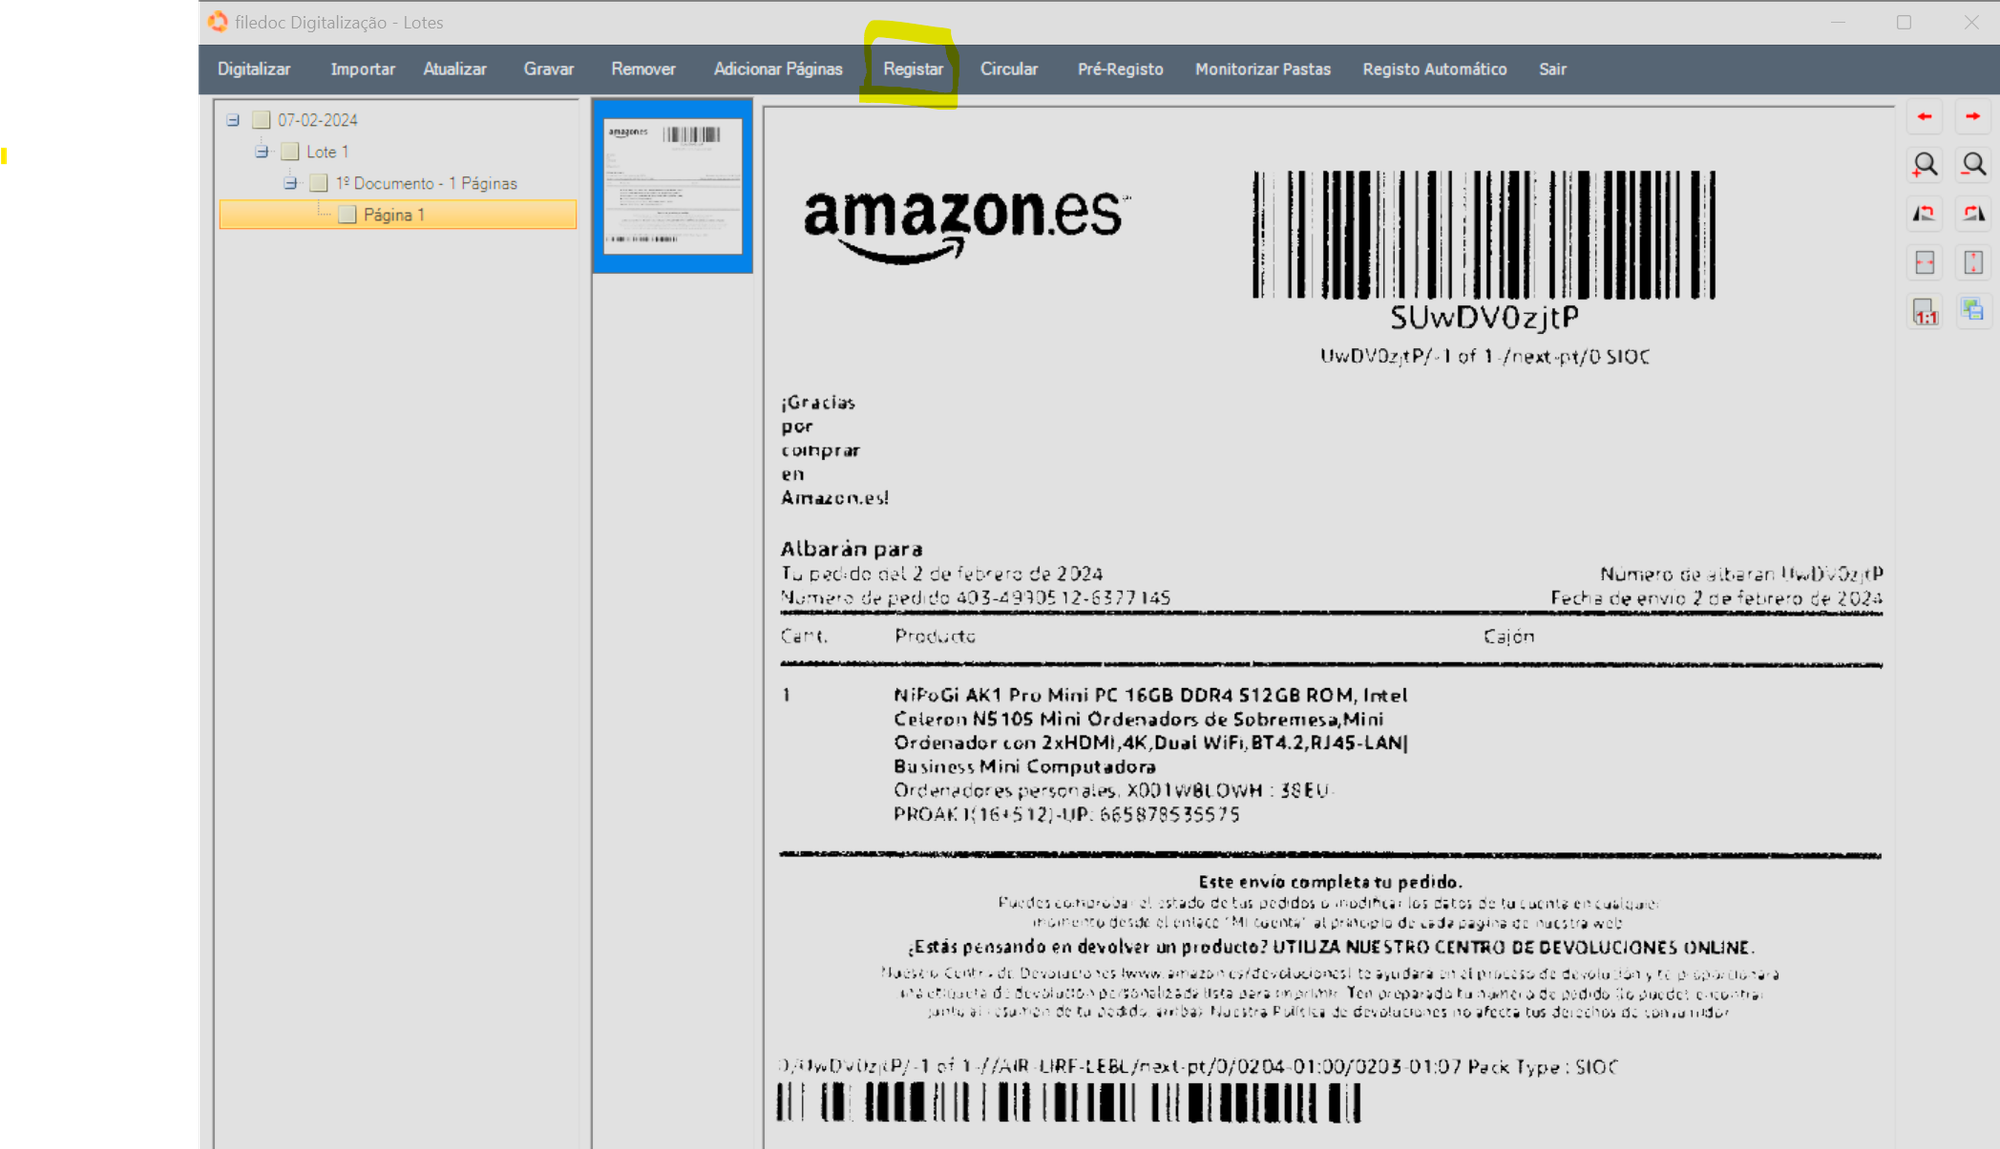2000x1149 pixels.
Task: Click the highlighted Registar item
Action: pos(913,69)
